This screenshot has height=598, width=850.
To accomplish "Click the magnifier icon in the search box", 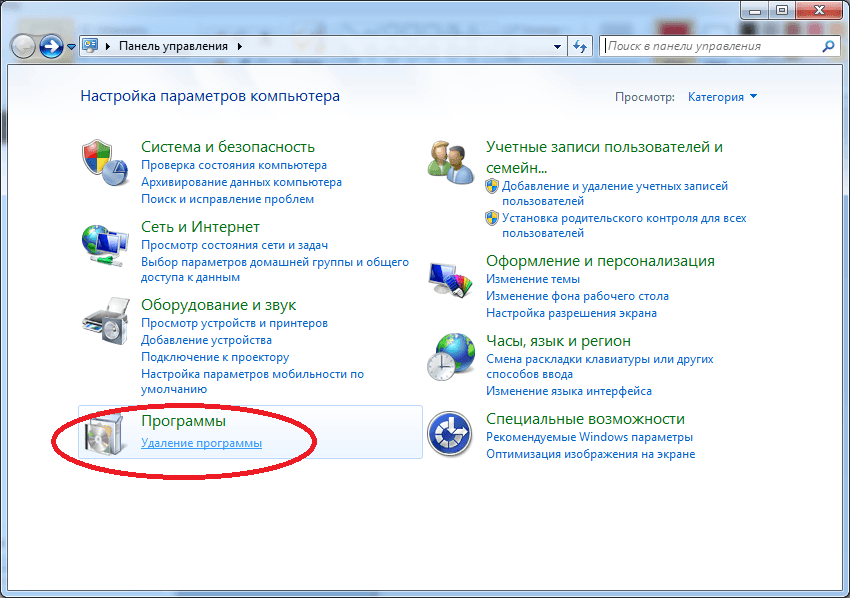I will pos(828,45).
